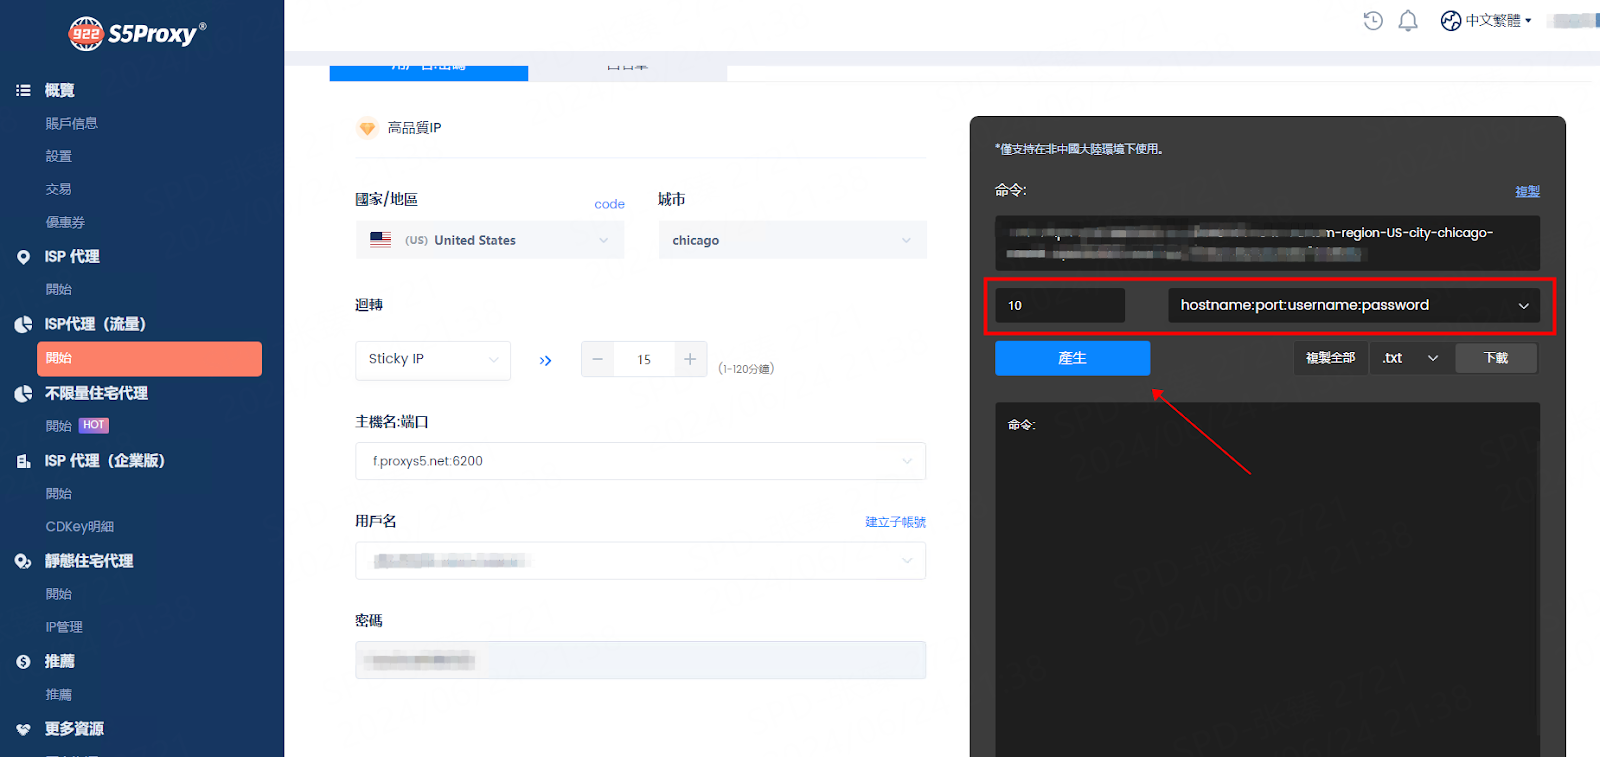Image resolution: width=1600 pixels, height=757 pixels.
Task: Increase rotation minutes with plus button
Action: 690,359
